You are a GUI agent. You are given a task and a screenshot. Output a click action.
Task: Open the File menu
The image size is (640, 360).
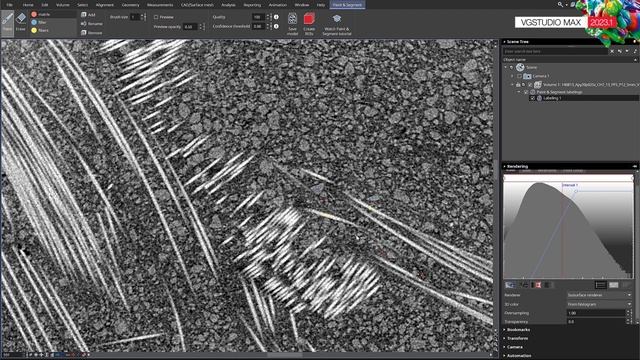click(x=9, y=5)
